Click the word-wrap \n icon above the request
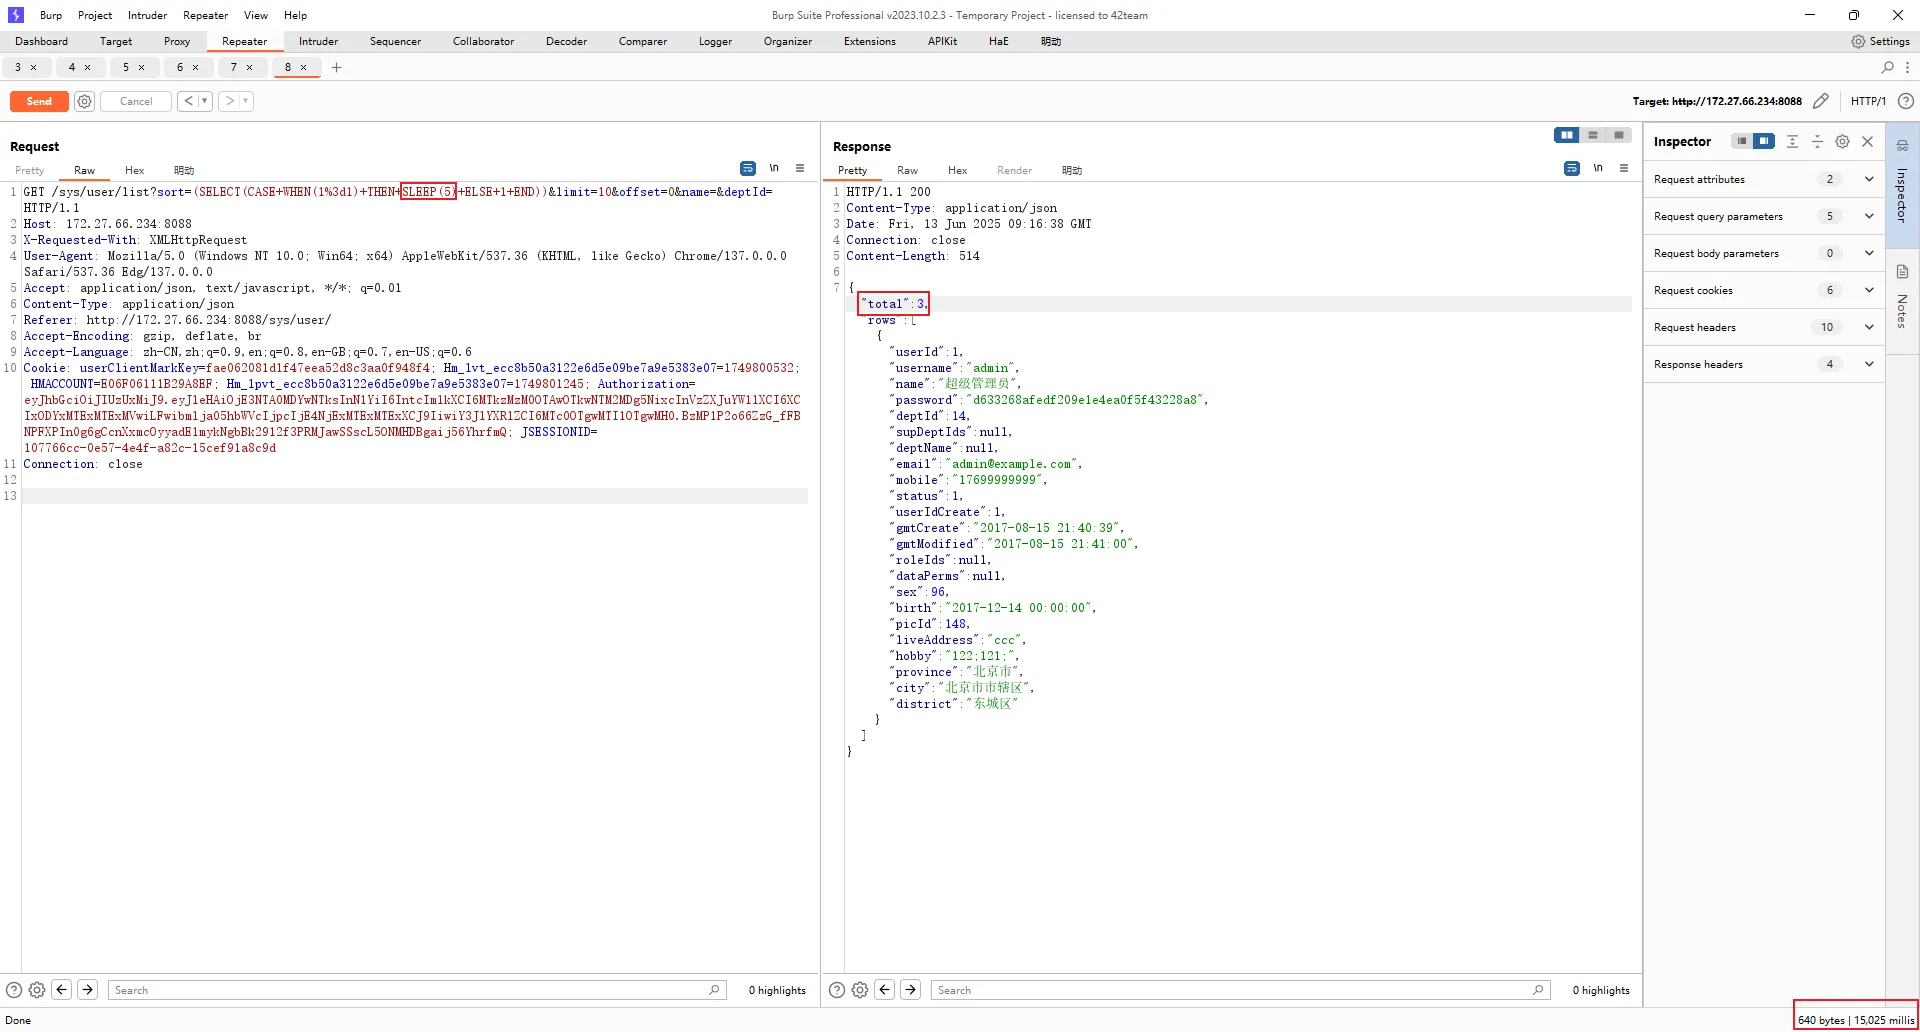The image size is (1920, 1032). (x=775, y=168)
